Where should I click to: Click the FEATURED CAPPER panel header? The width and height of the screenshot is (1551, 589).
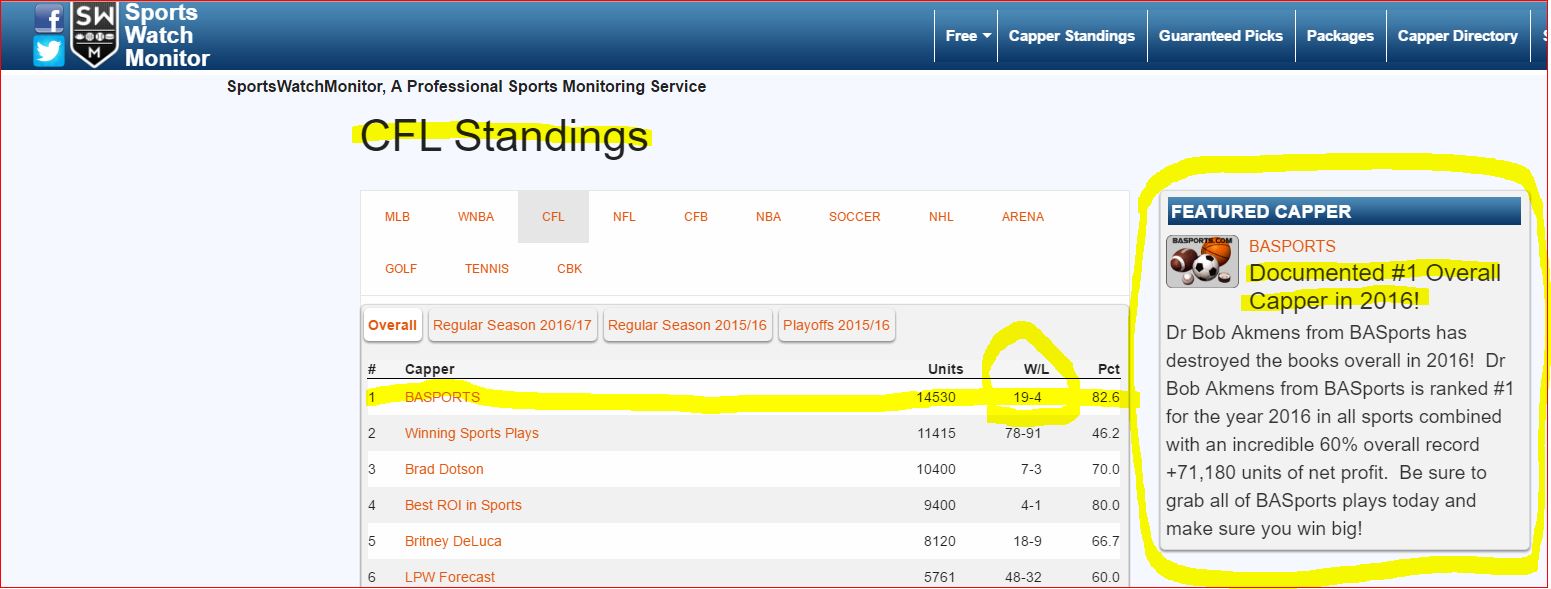(x=1344, y=211)
